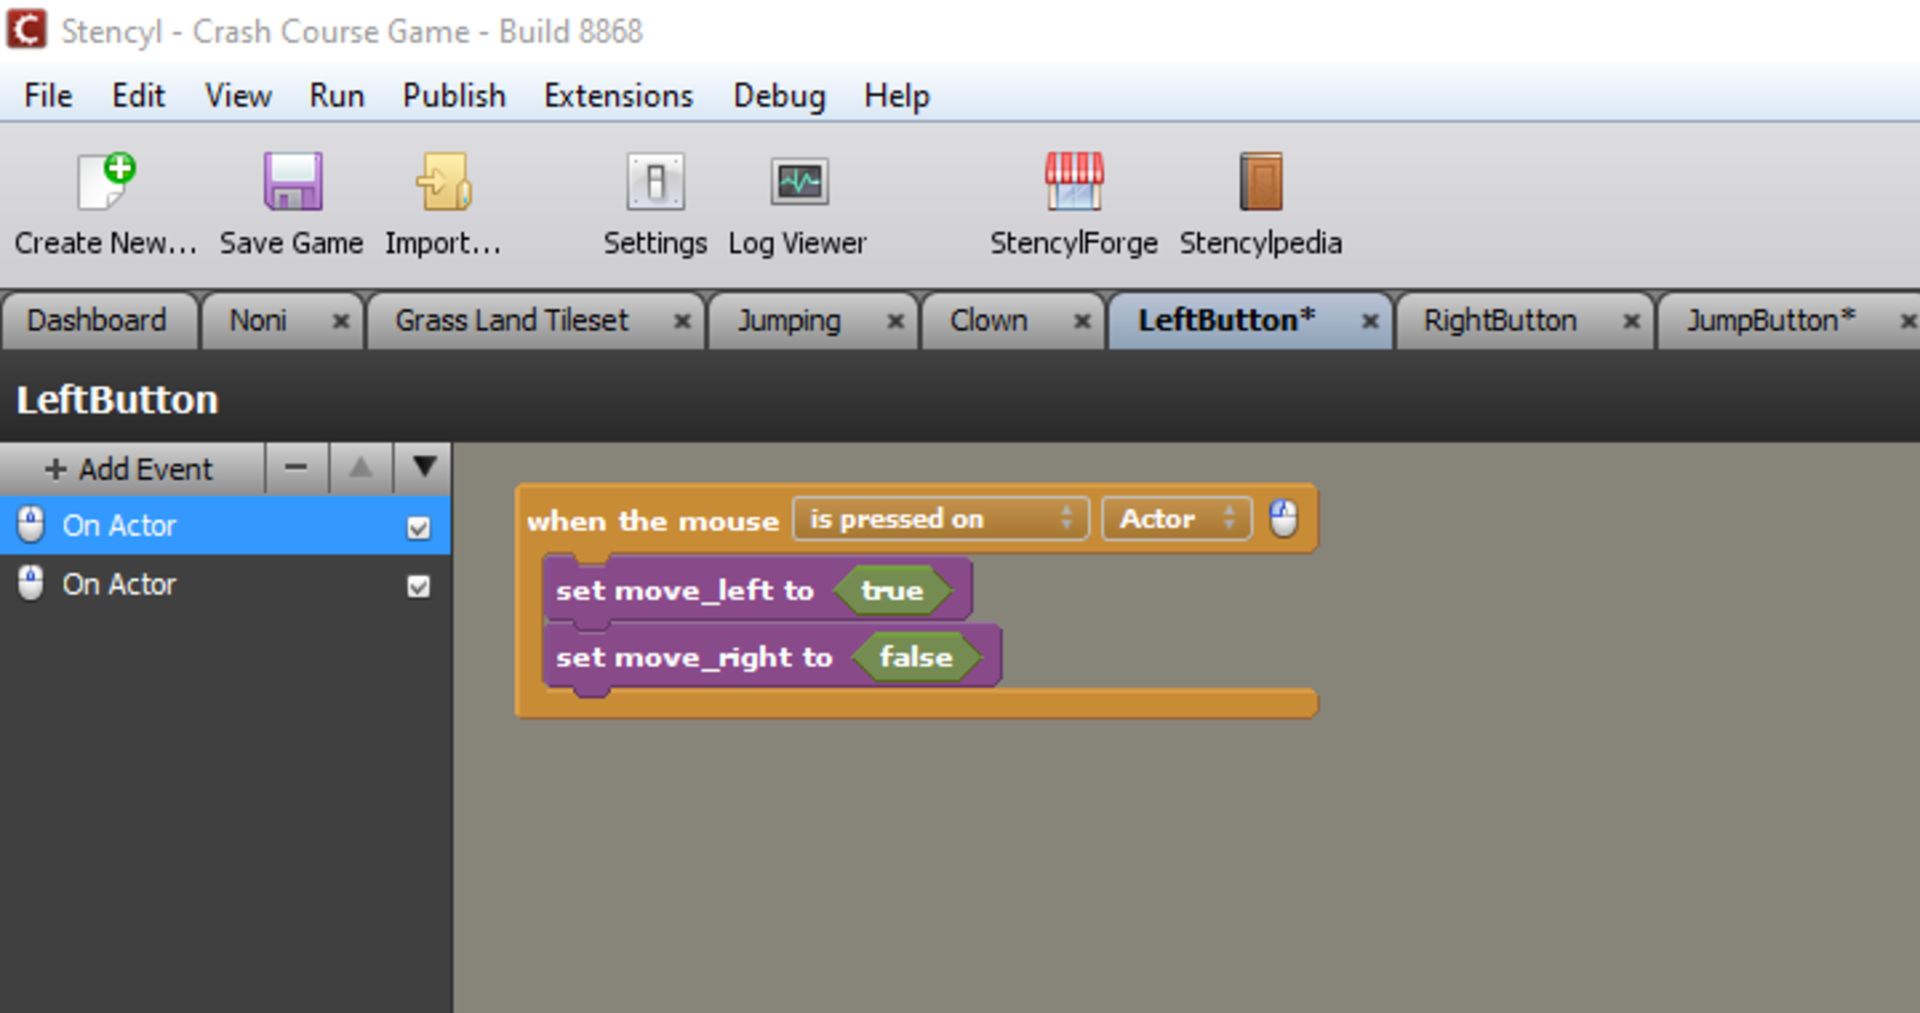The height and width of the screenshot is (1013, 1920).
Task: Open the Settings toolbar icon
Action: coord(655,183)
